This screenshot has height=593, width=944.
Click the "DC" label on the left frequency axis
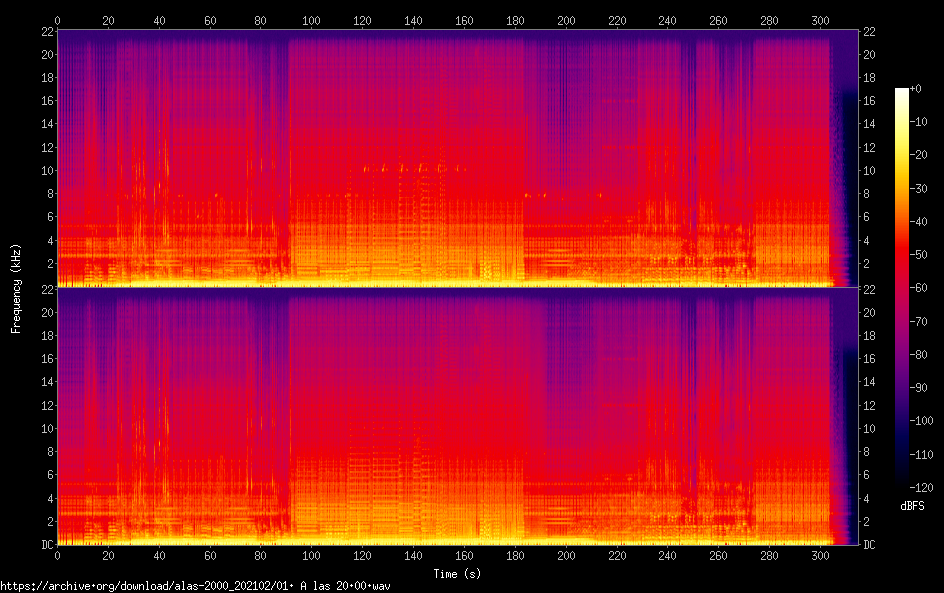click(x=47, y=545)
